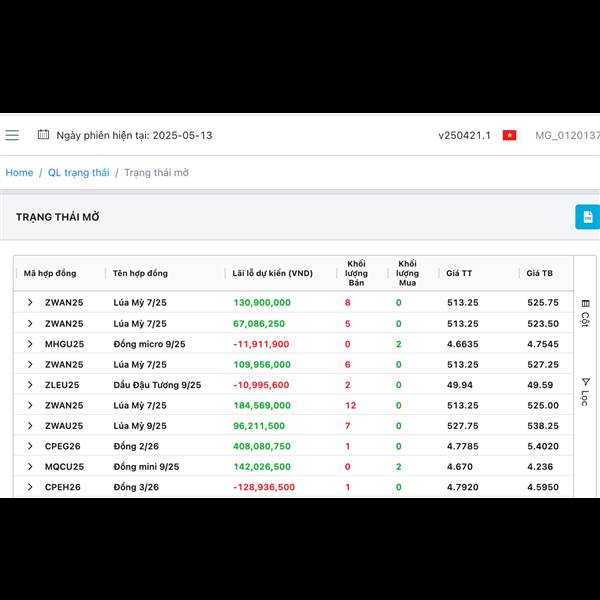Click loss value -128,936,500
The height and width of the screenshot is (600, 600).
(264, 487)
